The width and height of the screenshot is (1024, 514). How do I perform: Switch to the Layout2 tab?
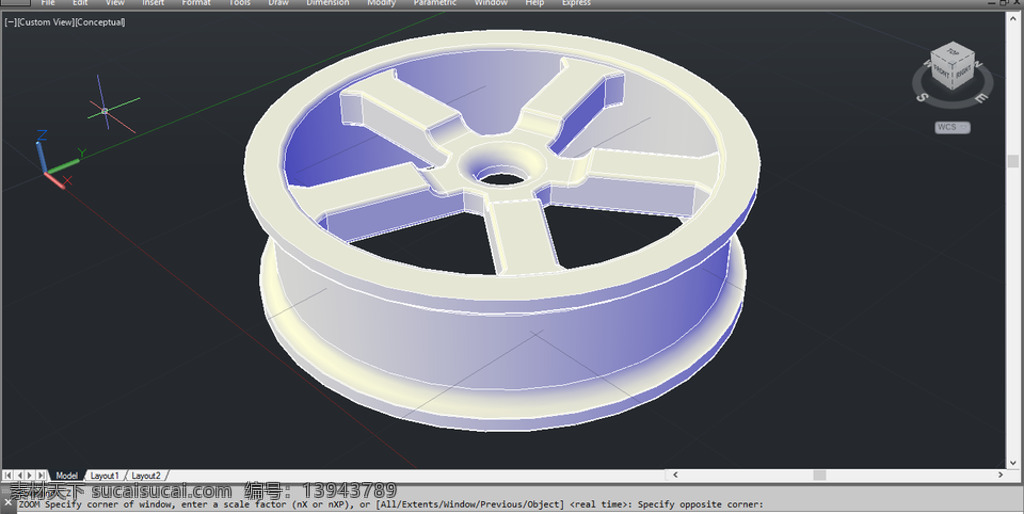[x=146, y=475]
